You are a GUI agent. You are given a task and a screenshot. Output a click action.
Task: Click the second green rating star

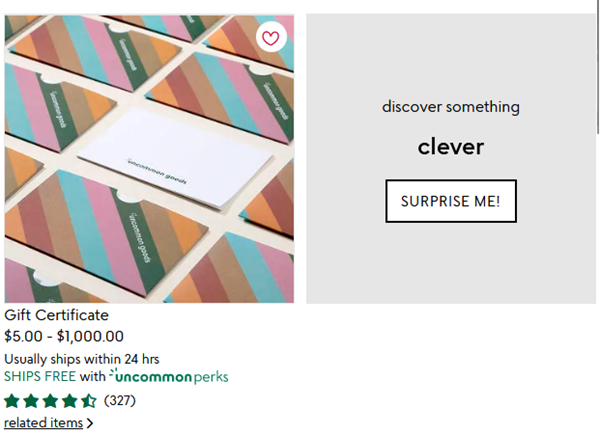point(31,401)
